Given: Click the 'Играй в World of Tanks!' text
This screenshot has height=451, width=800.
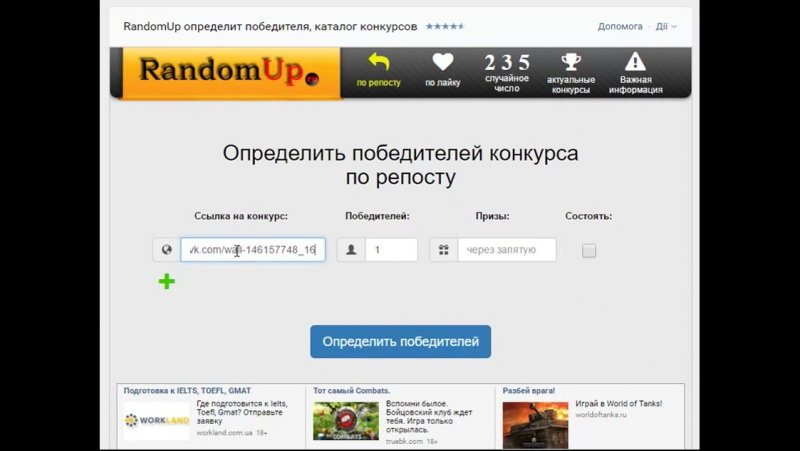Looking at the screenshot, I should coord(619,404).
